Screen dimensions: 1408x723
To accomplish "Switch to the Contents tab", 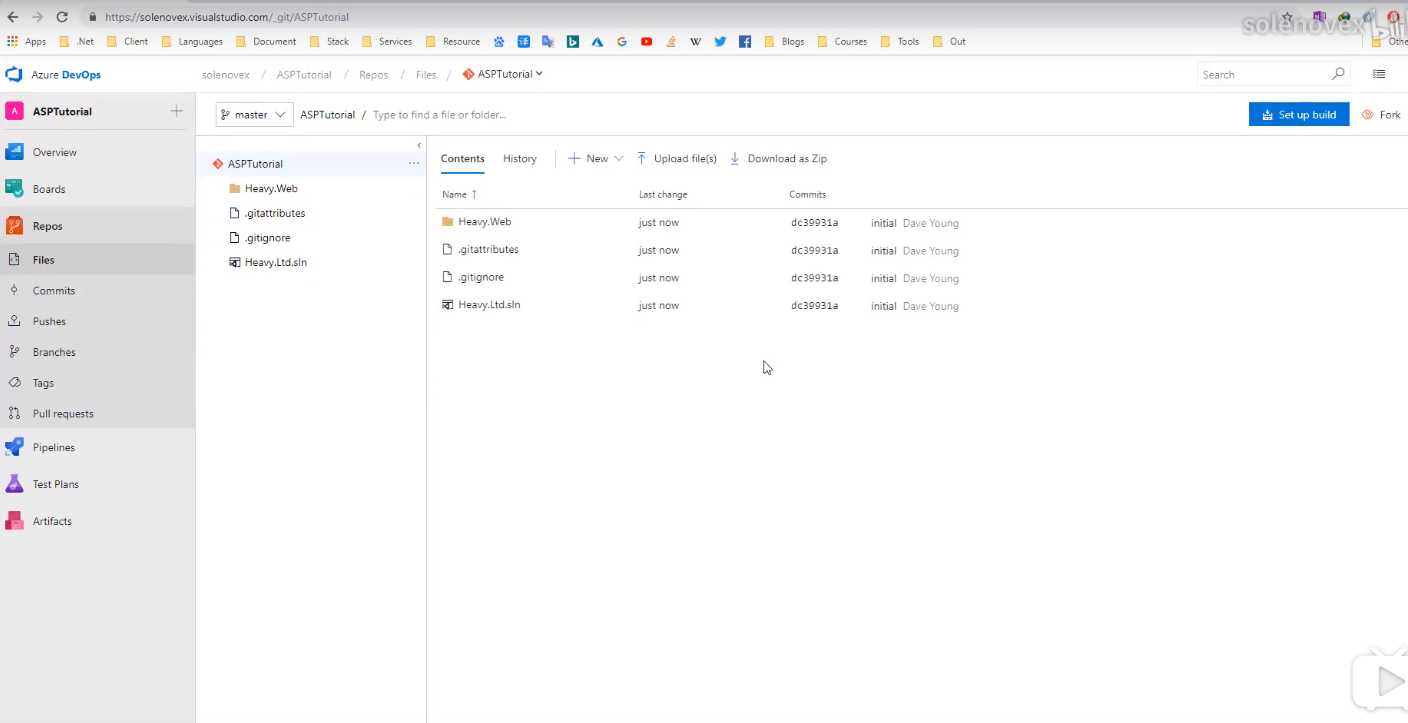I will click(x=462, y=158).
